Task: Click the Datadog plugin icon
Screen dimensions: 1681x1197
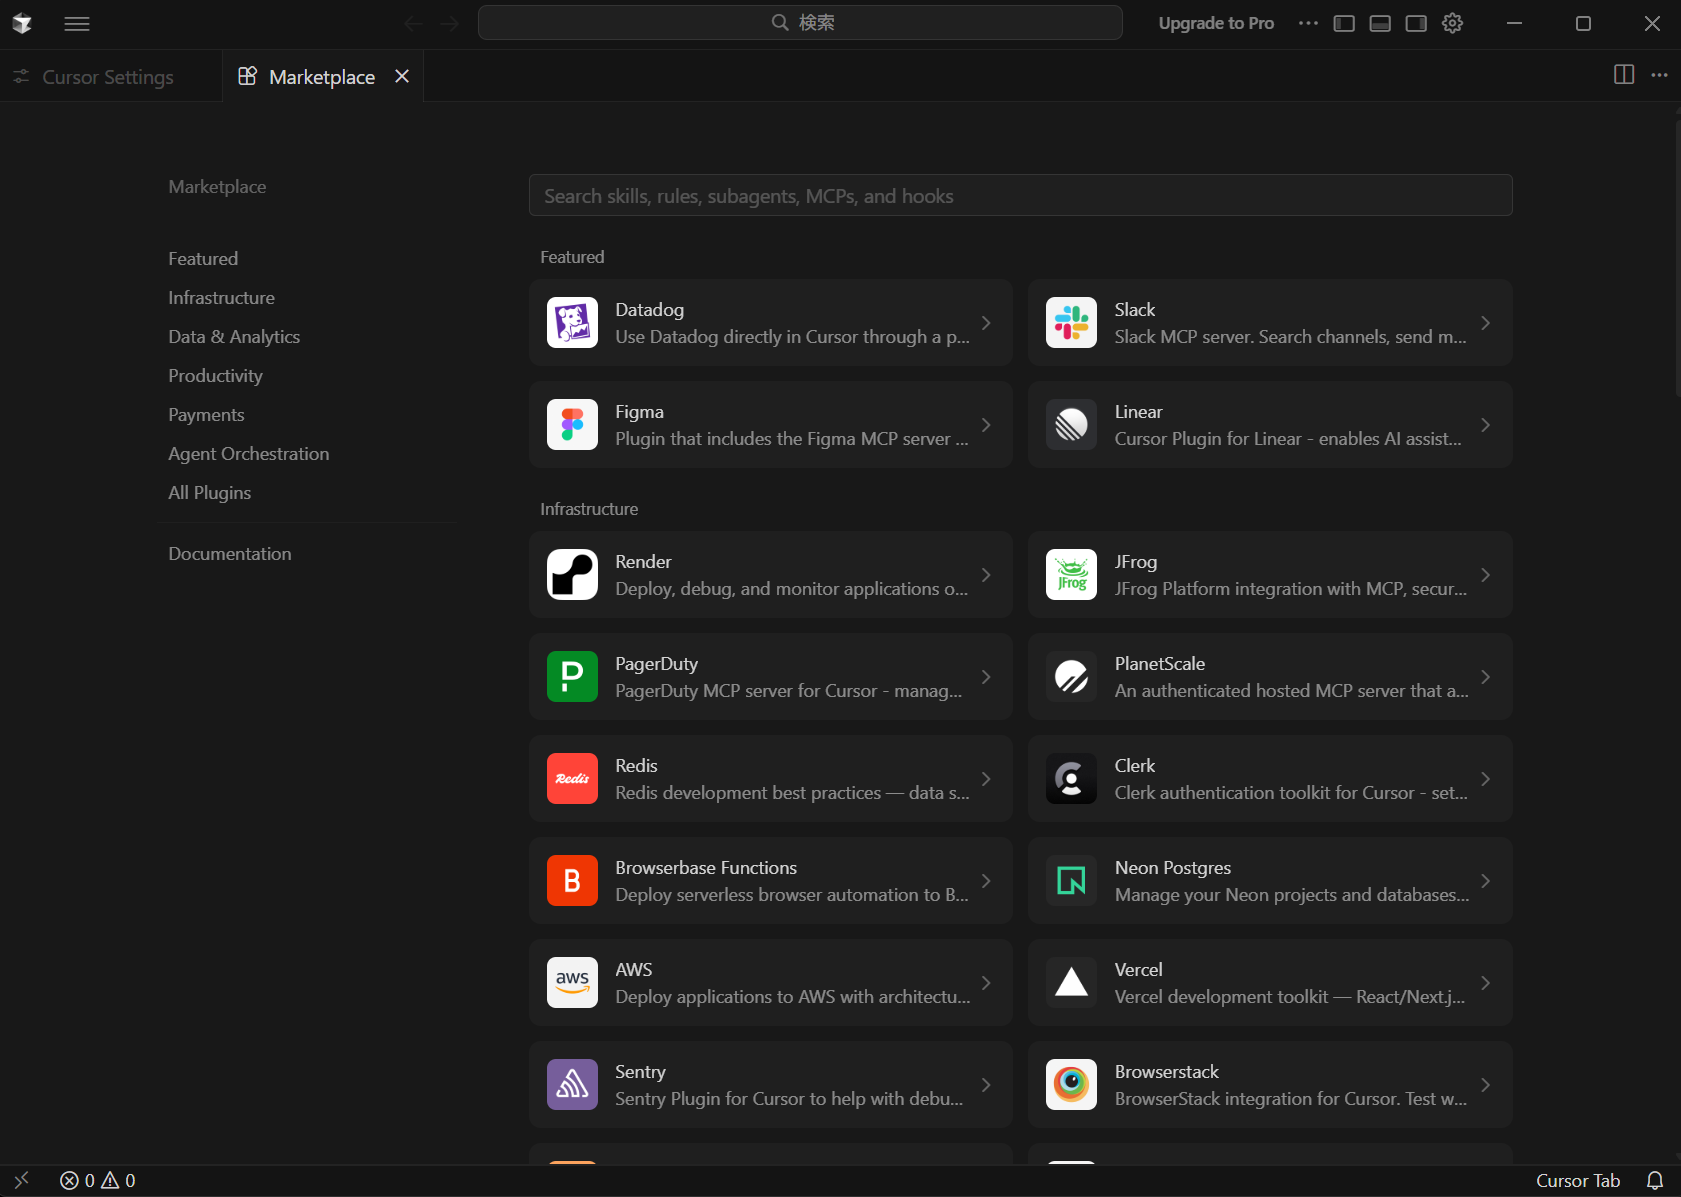Action: [572, 323]
